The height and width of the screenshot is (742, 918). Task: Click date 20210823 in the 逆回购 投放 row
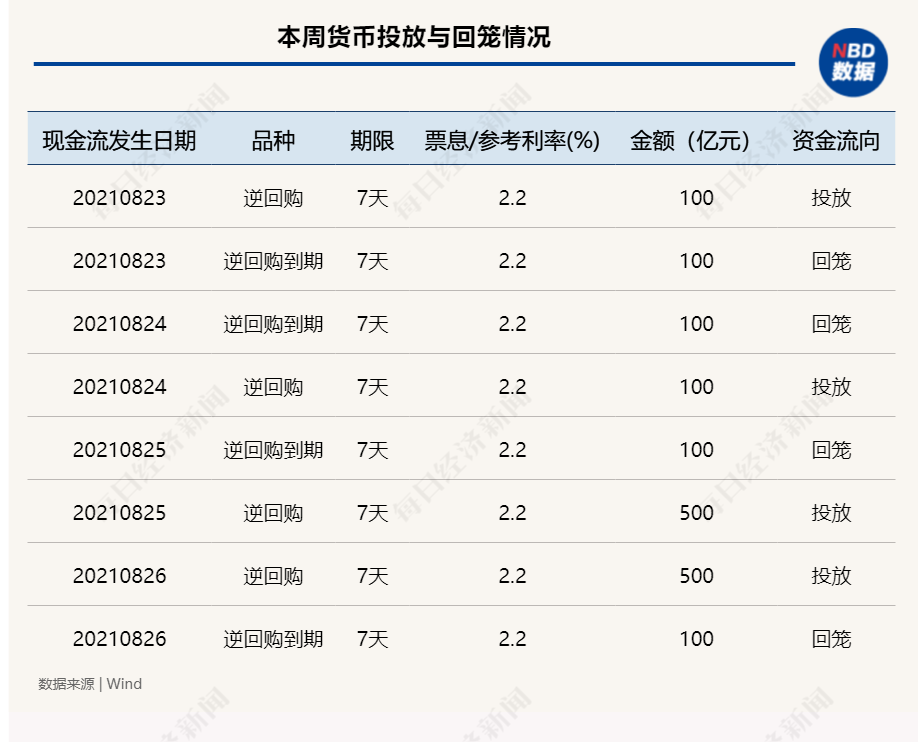tap(119, 198)
